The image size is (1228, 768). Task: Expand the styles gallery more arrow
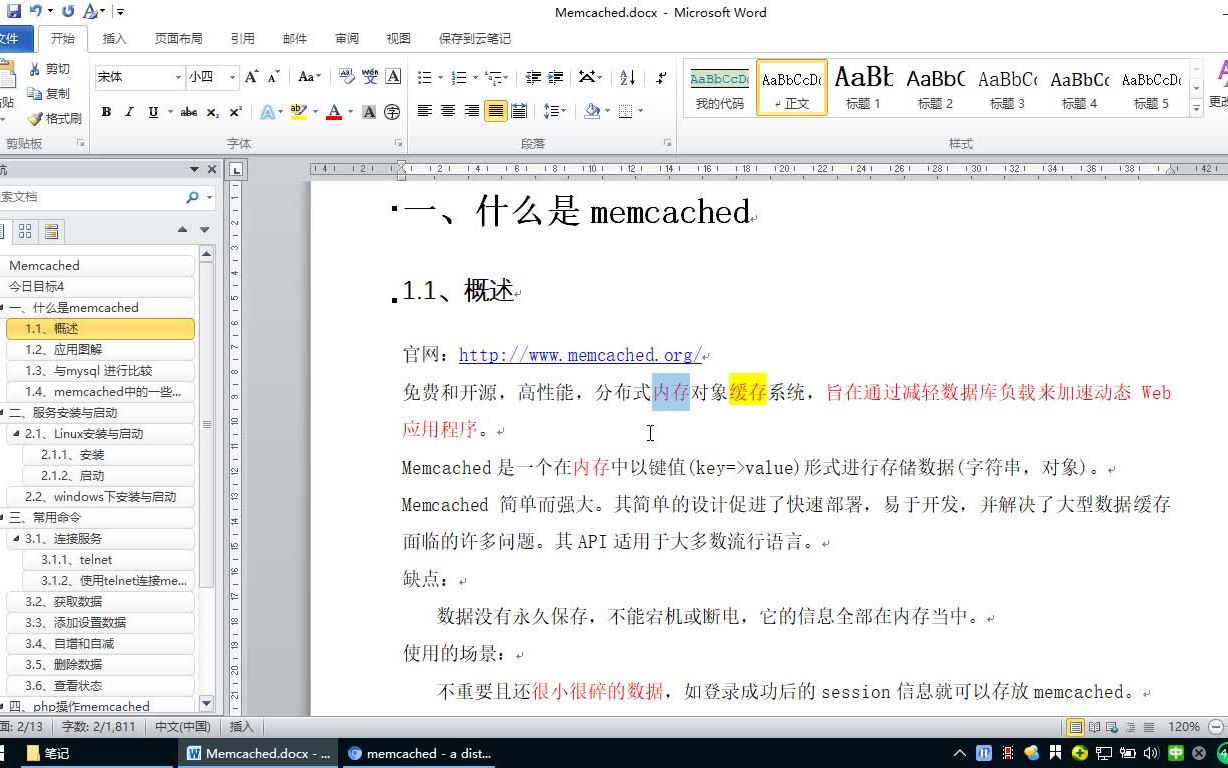tap(1196, 106)
